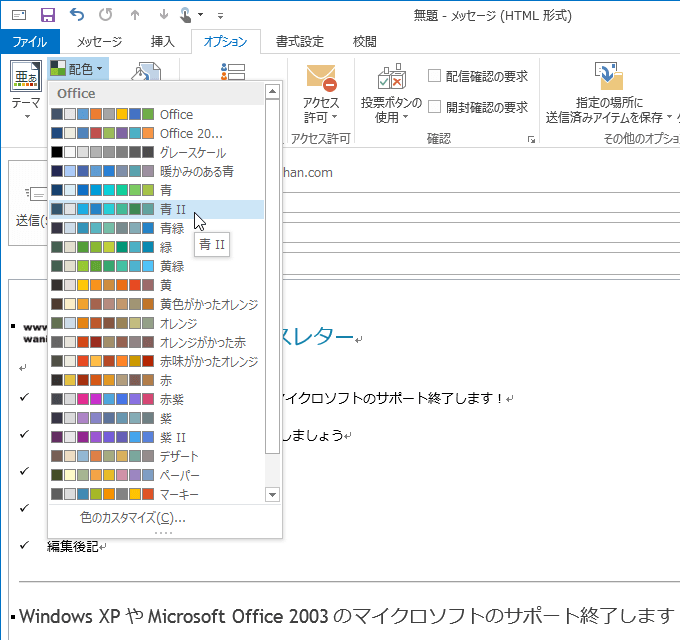The width and height of the screenshot is (680, 640).
Task: Choose the 緑 color scheme
Action: [x=157, y=247]
